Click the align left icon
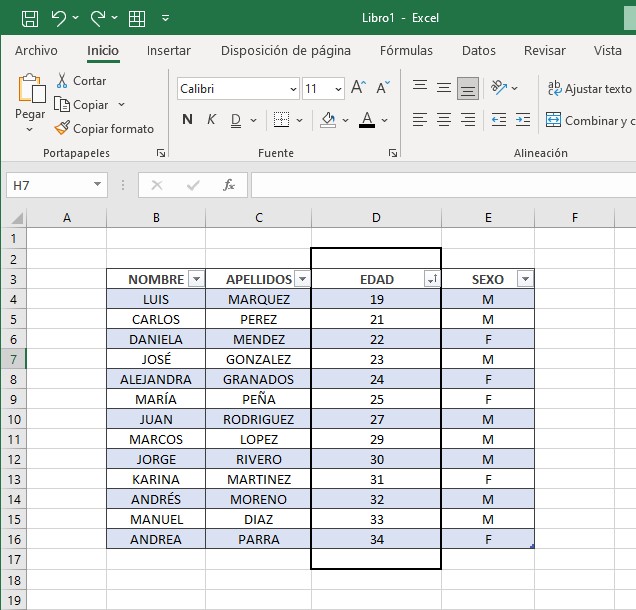The image size is (636, 610). tap(420, 120)
